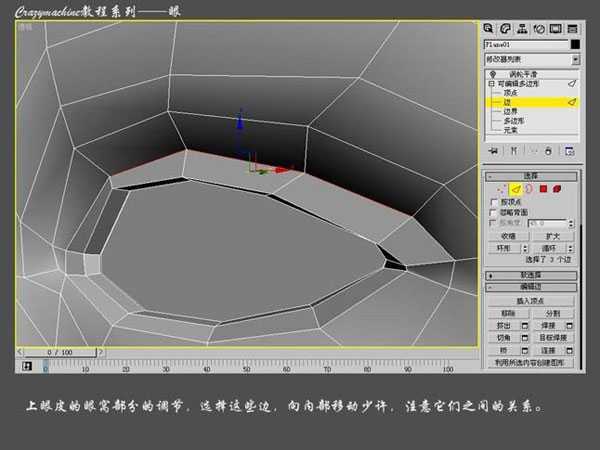This screenshot has height=450, width=600.
Task: Toggle the grayed 按角度 checkbox
Action: tap(493, 223)
